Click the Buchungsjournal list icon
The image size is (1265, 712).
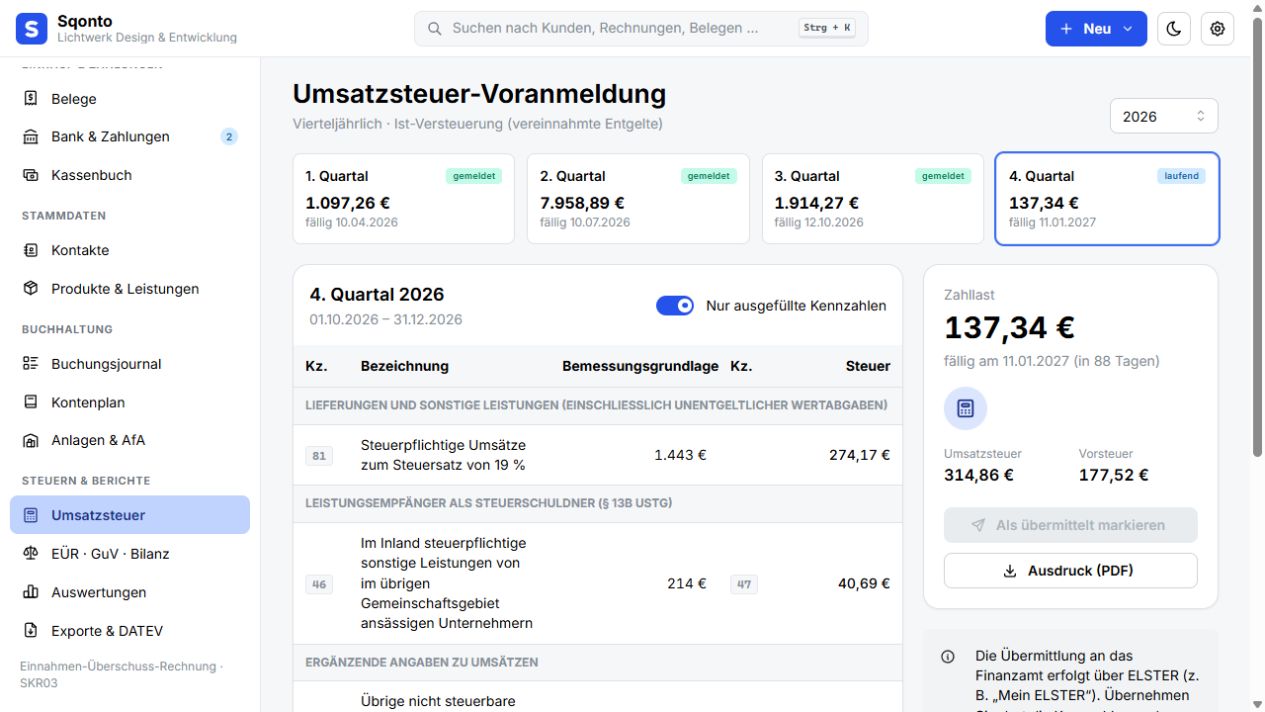[x=31, y=364]
